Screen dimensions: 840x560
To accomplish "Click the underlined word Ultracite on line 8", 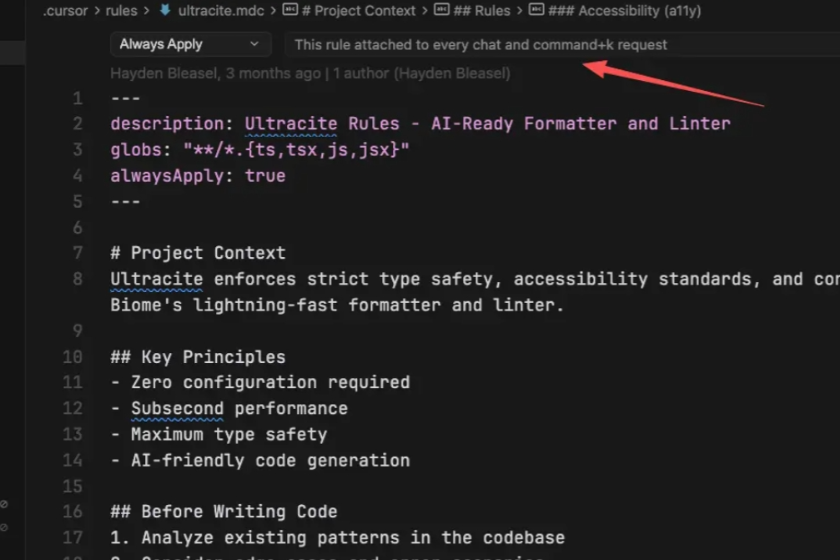I will [x=156, y=279].
